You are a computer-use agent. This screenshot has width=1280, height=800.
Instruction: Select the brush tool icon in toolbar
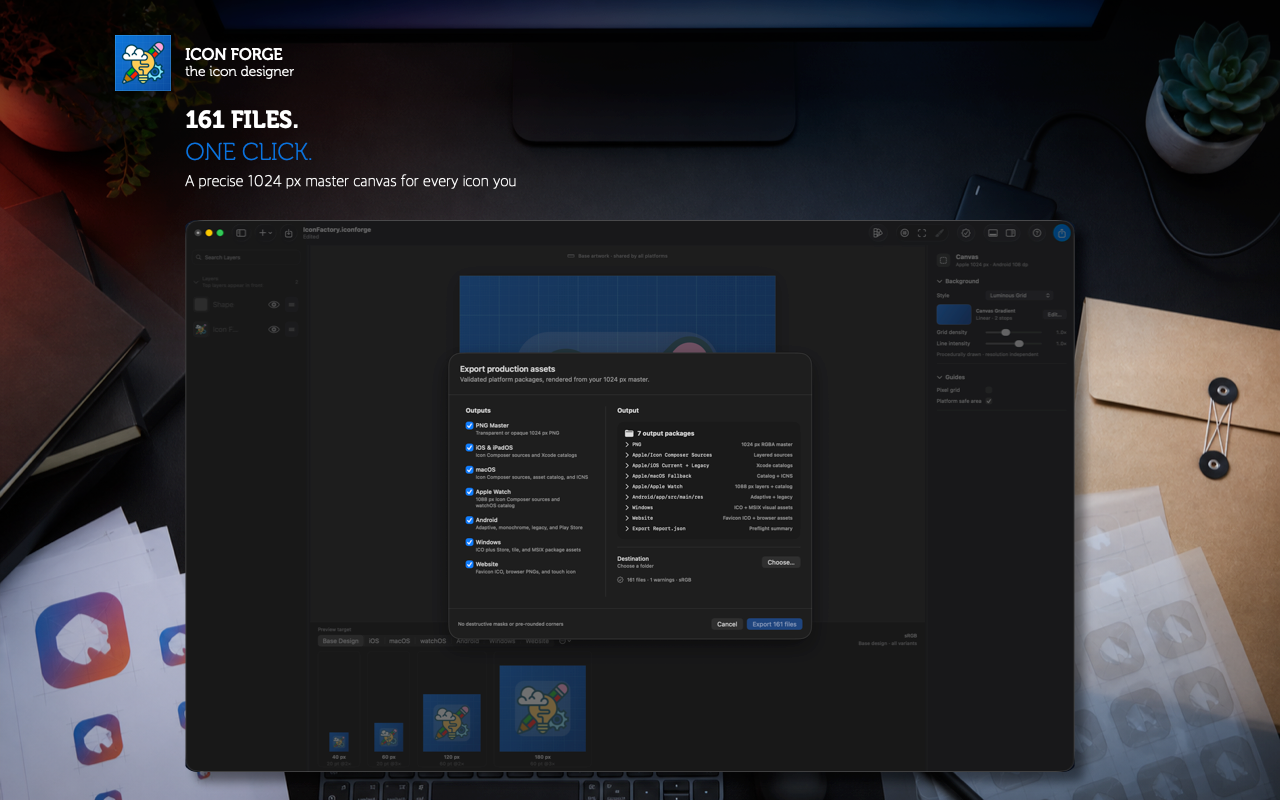pos(939,233)
